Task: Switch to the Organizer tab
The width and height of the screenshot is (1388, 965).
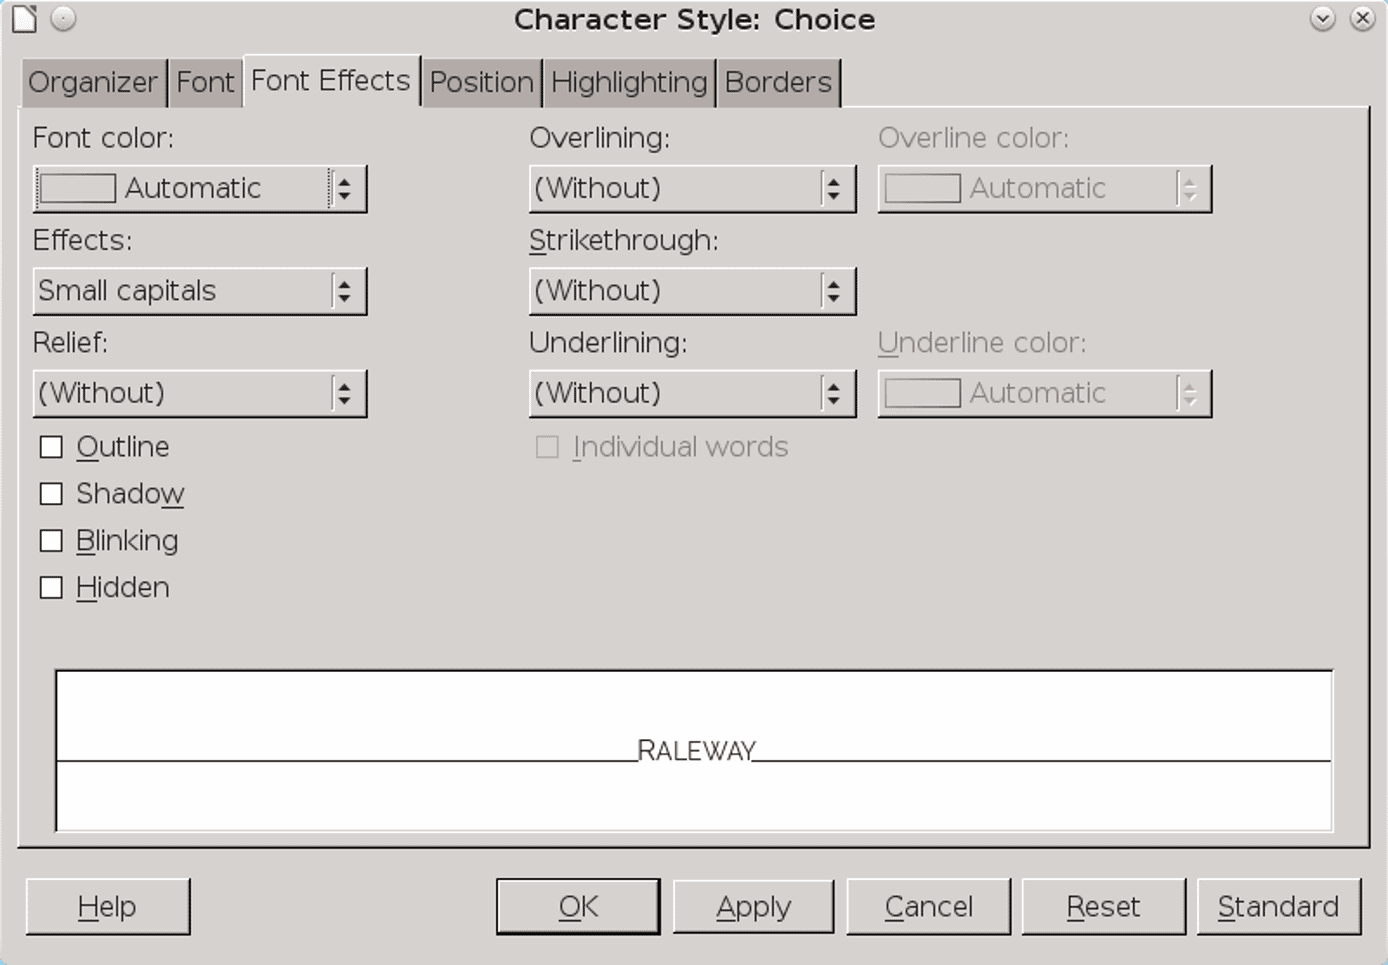Action: tap(92, 82)
